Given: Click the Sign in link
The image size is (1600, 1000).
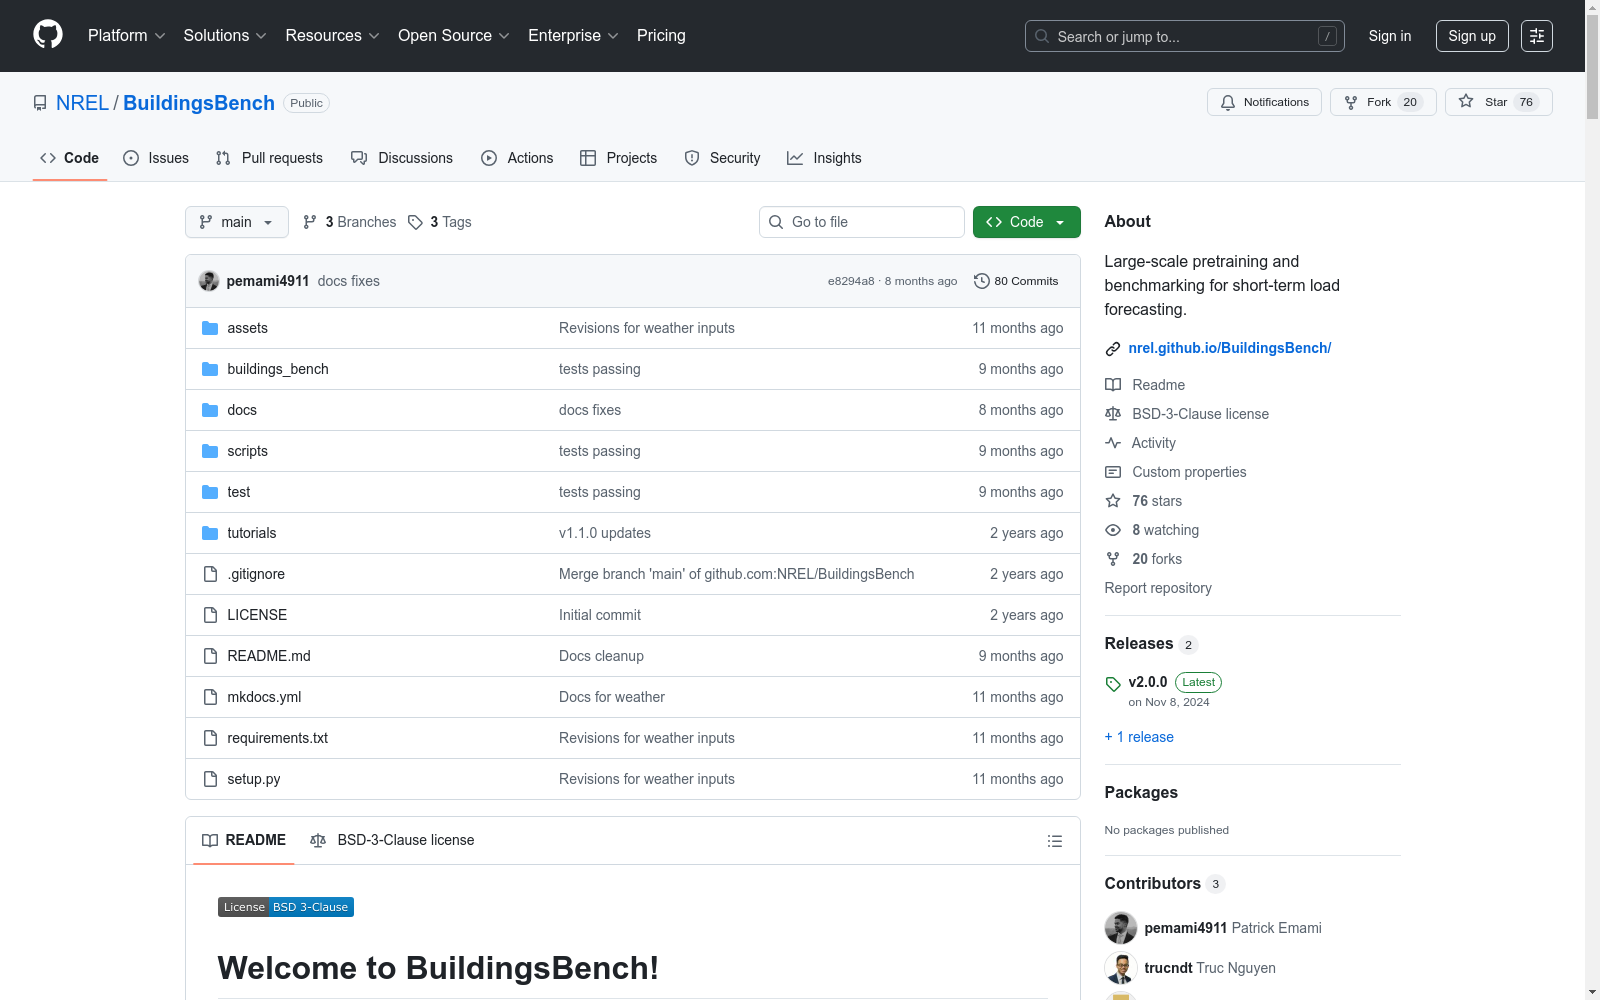Looking at the screenshot, I should pos(1390,36).
